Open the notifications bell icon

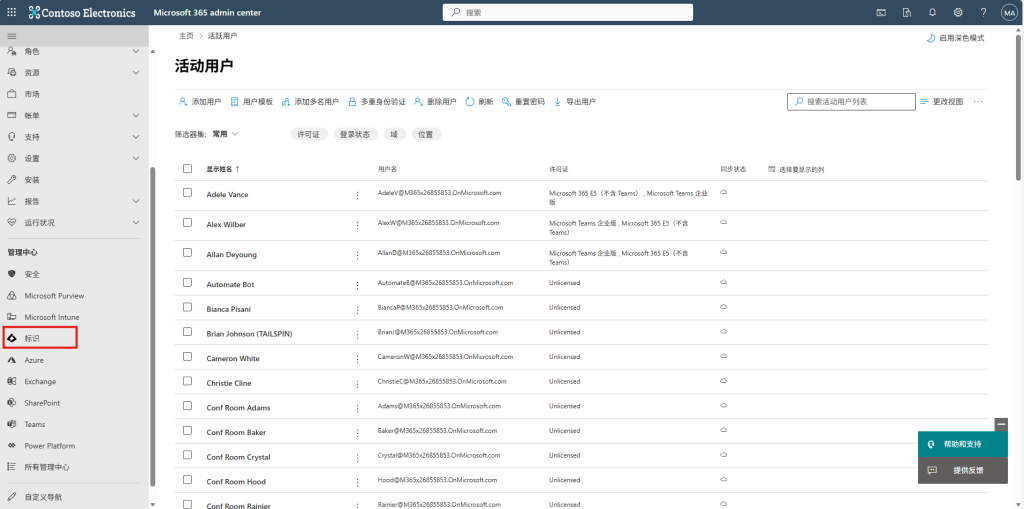click(932, 12)
